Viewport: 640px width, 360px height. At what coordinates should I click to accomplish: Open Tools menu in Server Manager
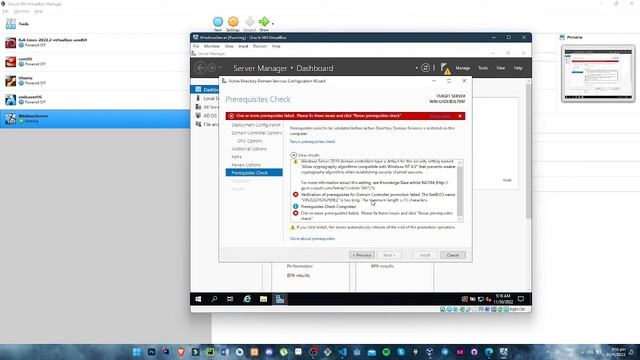[483, 68]
